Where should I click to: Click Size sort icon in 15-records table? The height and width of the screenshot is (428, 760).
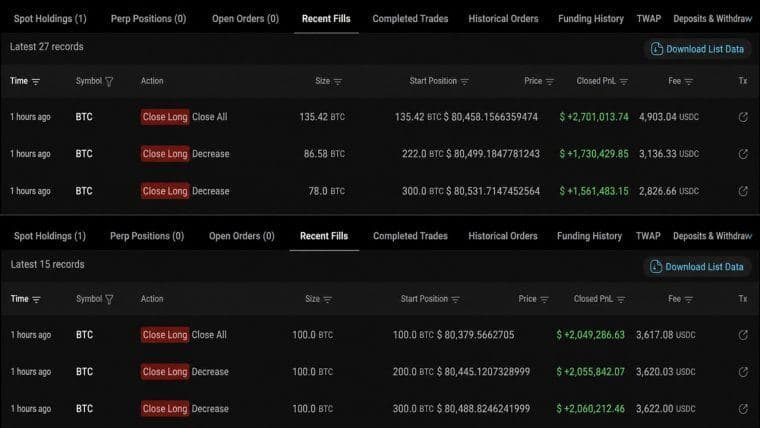coord(328,300)
